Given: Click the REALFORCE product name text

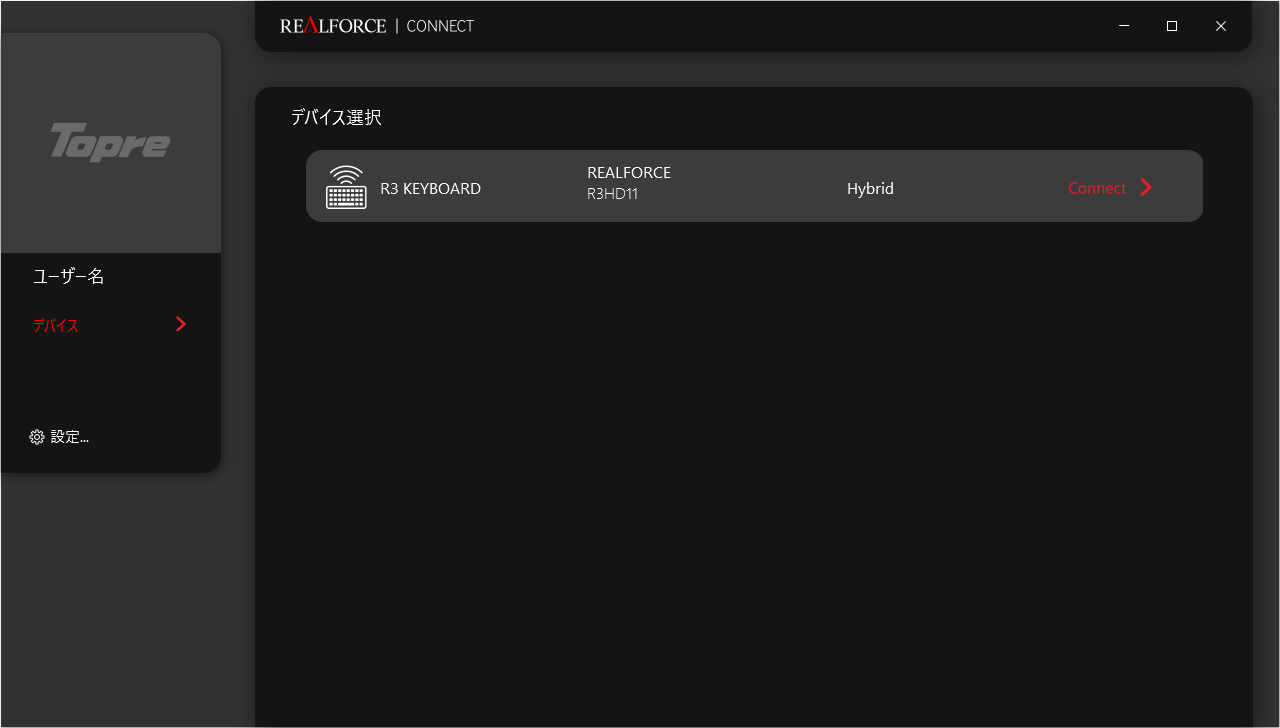Looking at the screenshot, I should pyautogui.click(x=629, y=173).
